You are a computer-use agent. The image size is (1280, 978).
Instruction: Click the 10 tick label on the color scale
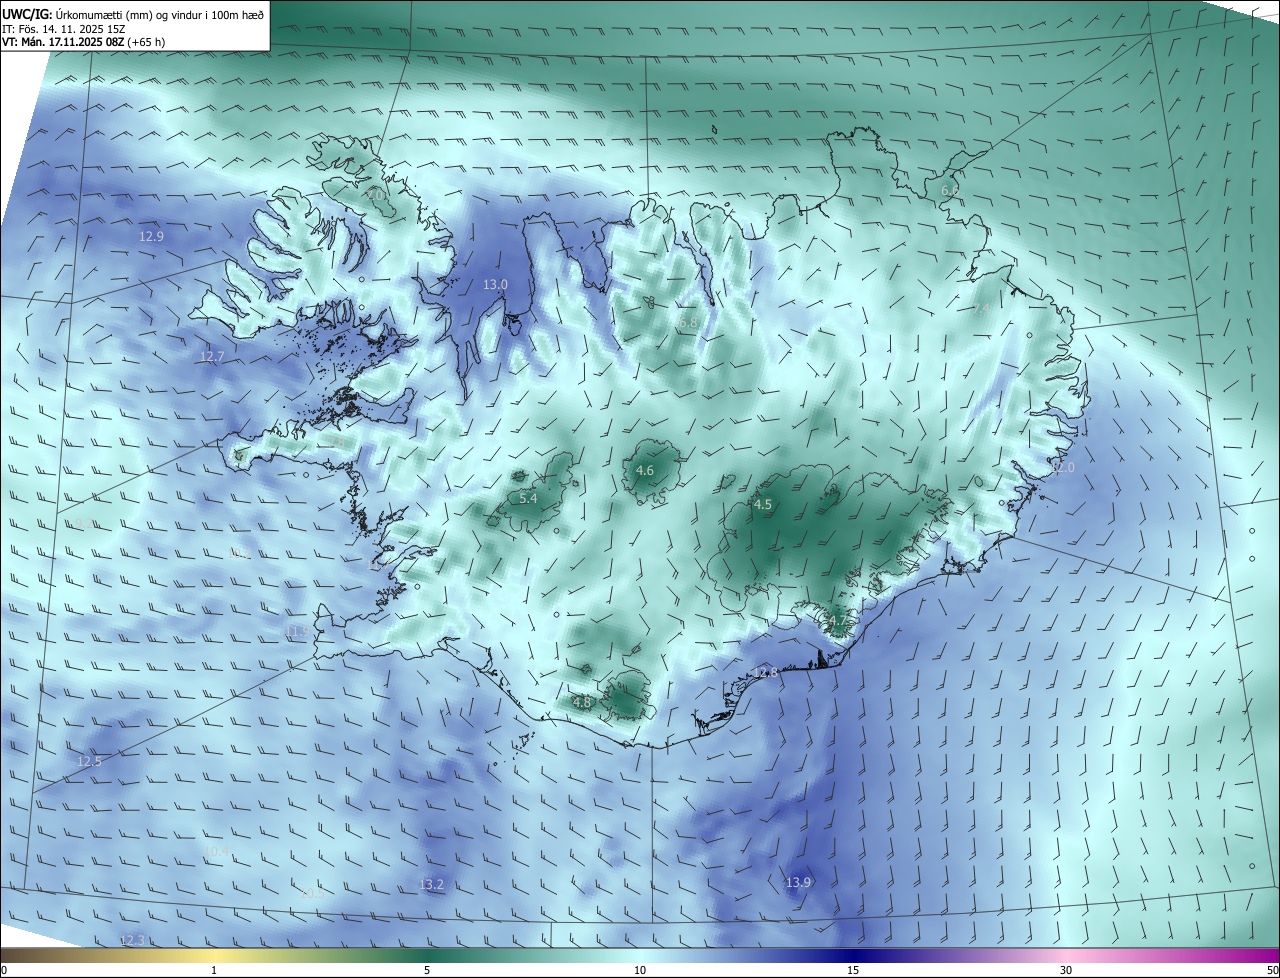[x=640, y=970]
